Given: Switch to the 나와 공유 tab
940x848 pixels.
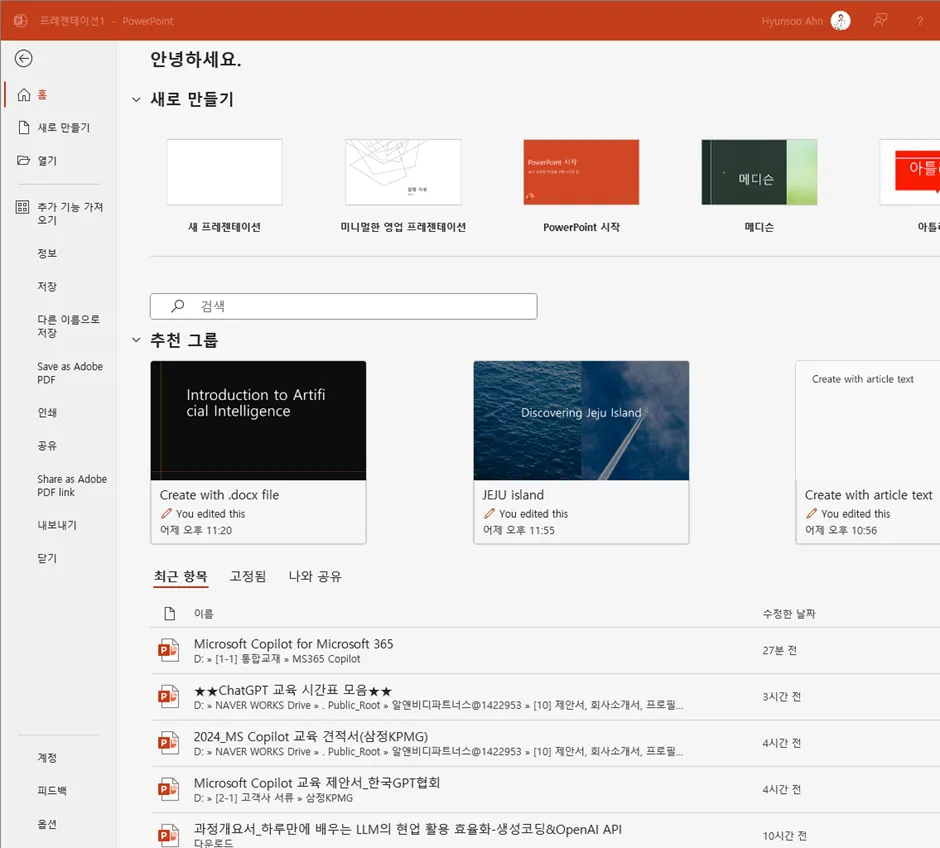Looking at the screenshot, I should 315,577.
